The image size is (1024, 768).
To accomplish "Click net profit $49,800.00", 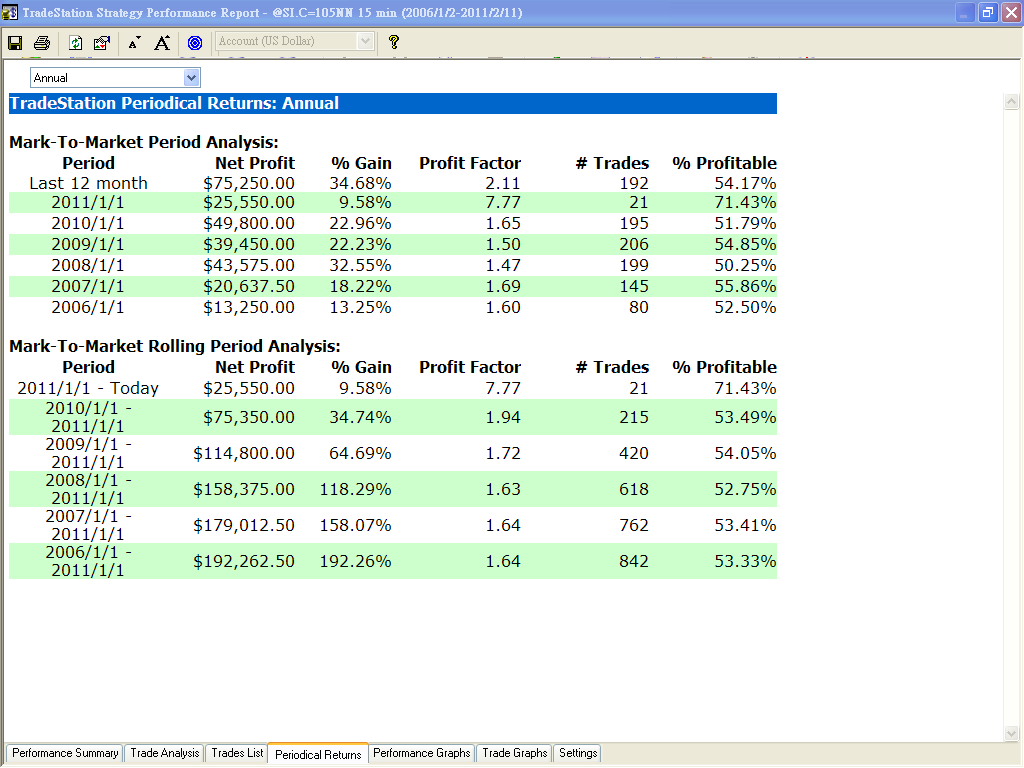I will click(249, 223).
